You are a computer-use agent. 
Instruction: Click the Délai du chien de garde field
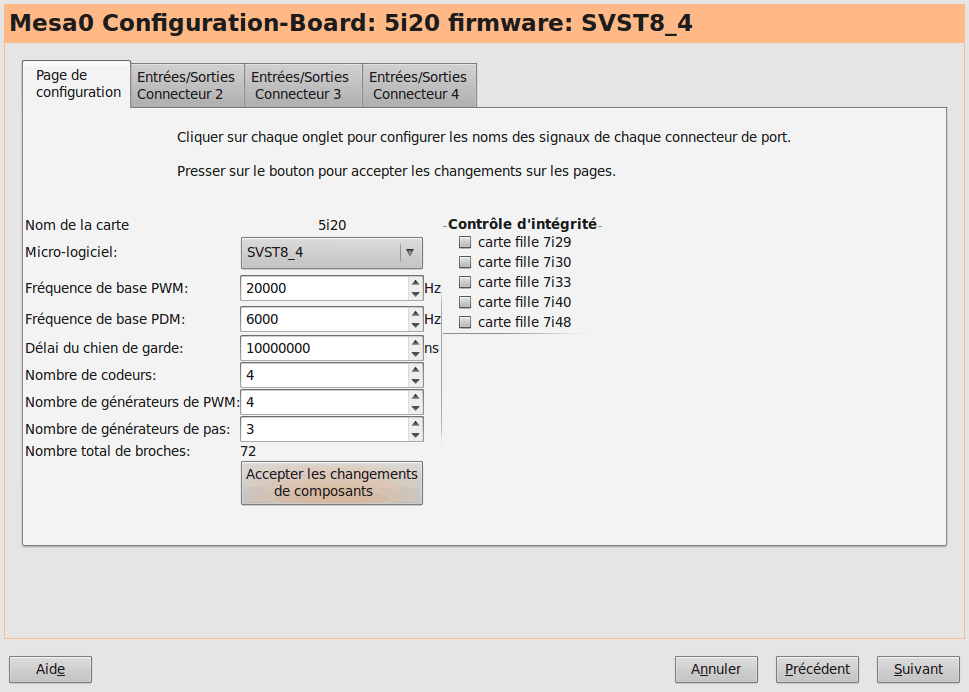click(x=324, y=348)
